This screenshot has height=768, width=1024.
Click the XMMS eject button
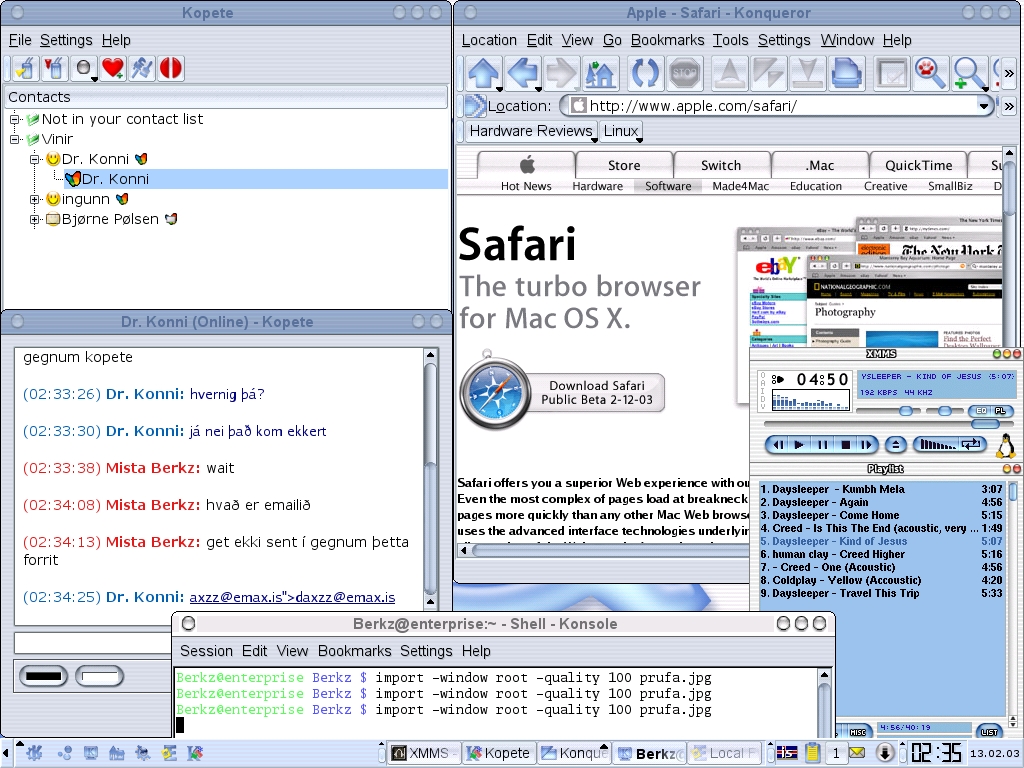coord(895,445)
